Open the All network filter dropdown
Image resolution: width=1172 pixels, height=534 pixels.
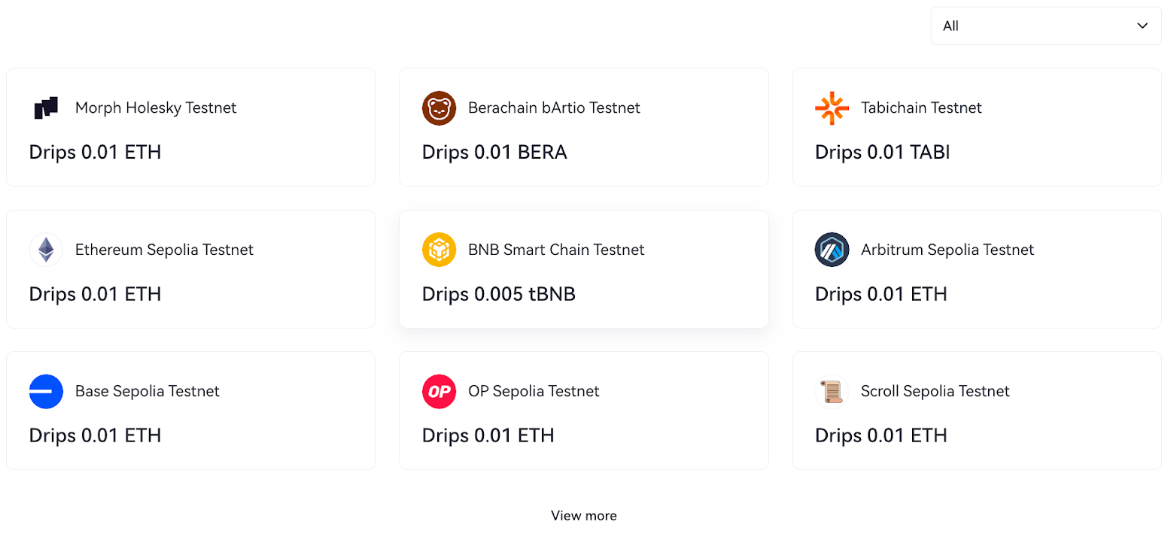pos(1046,26)
